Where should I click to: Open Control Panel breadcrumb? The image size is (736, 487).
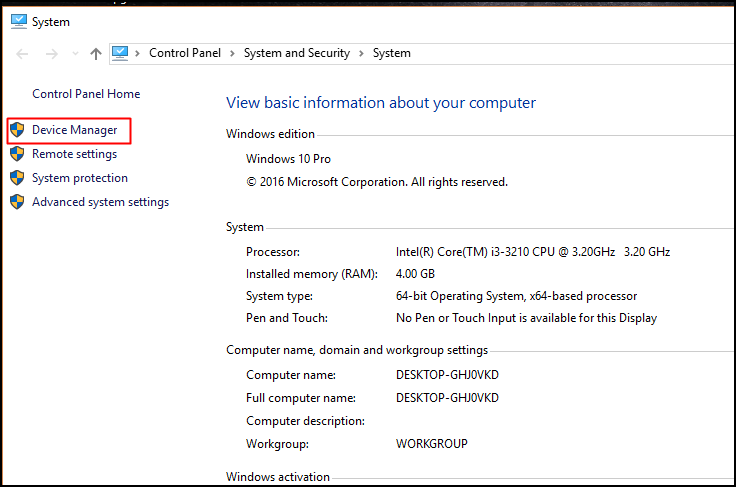pos(185,53)
